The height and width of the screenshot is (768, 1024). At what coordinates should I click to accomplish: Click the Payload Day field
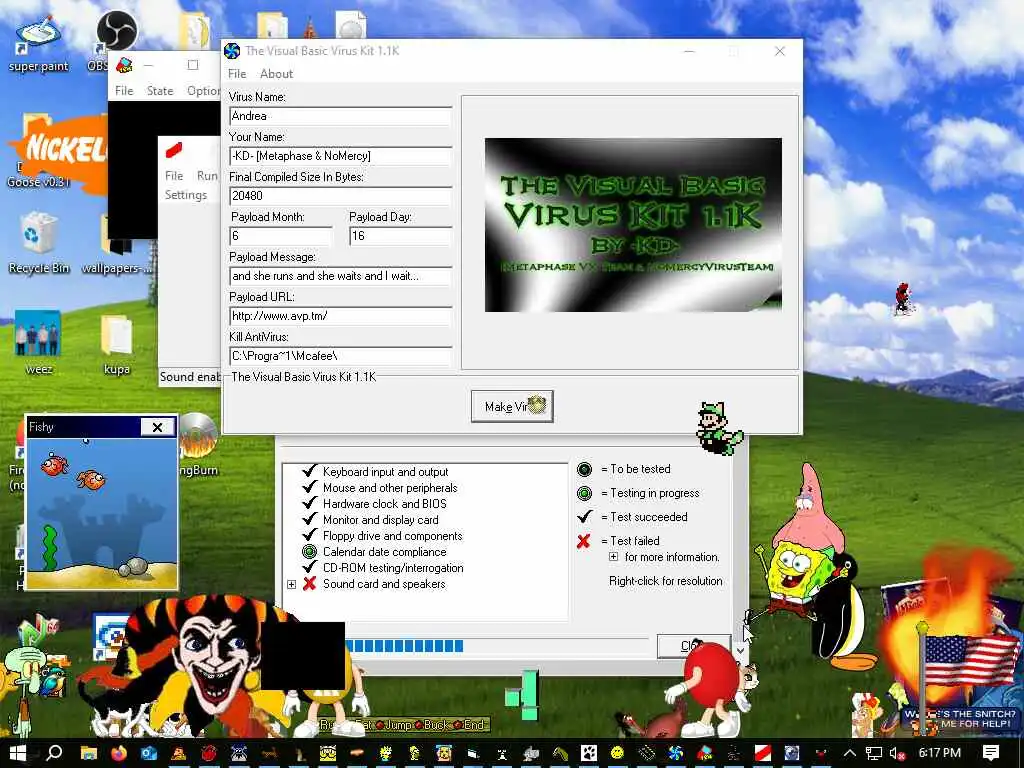[400, 236]
